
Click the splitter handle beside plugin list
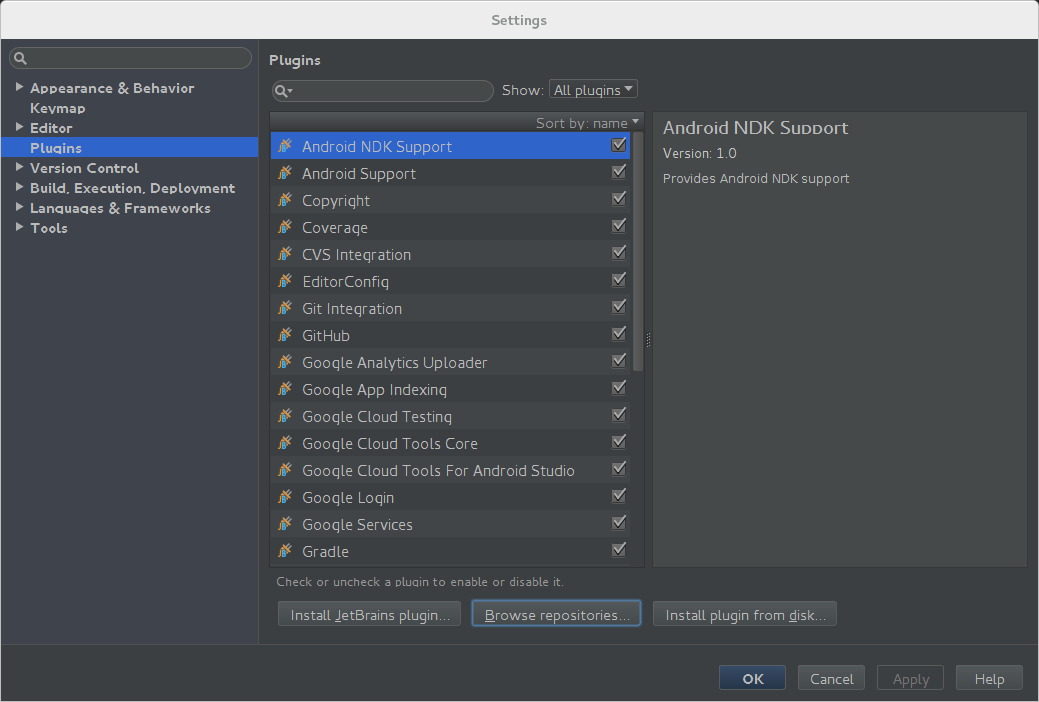click(x=648, y=339)
